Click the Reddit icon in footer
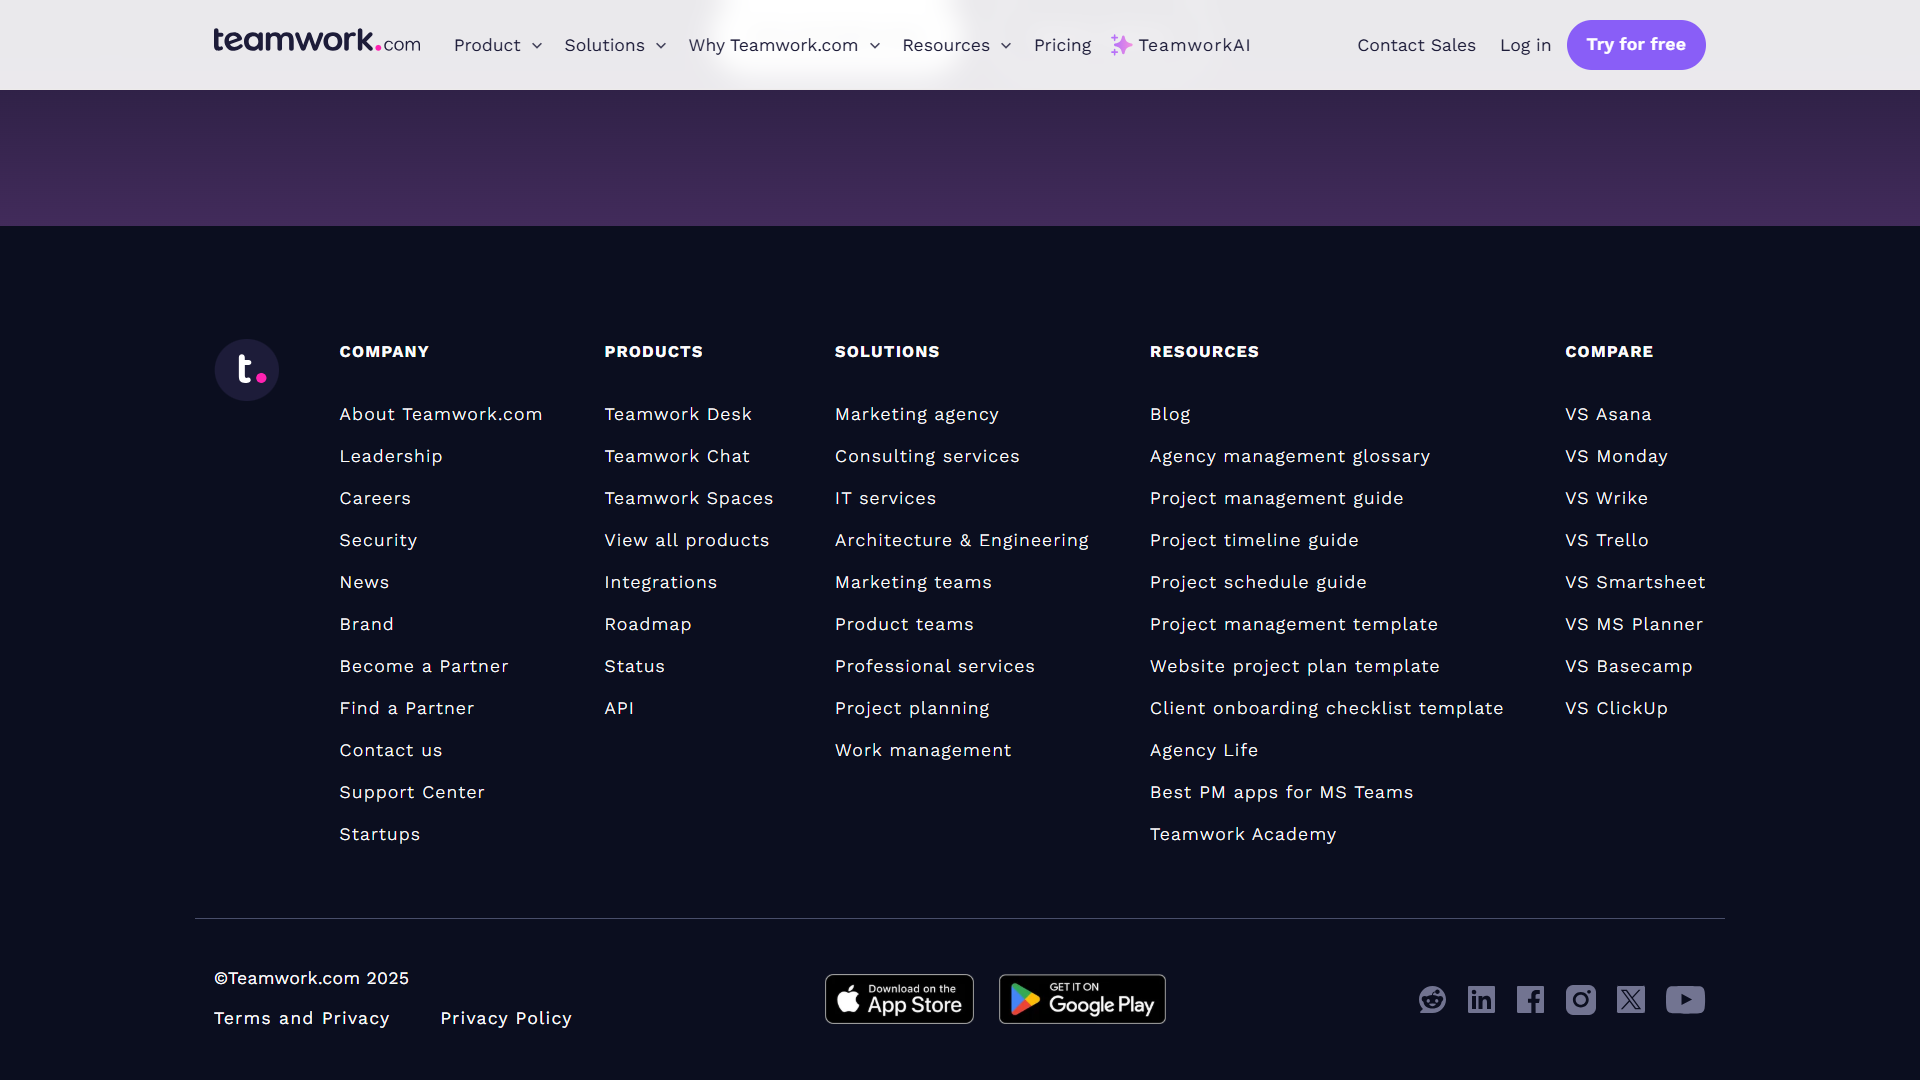Screen dimensions: 1920x1080 point(1432,999)
